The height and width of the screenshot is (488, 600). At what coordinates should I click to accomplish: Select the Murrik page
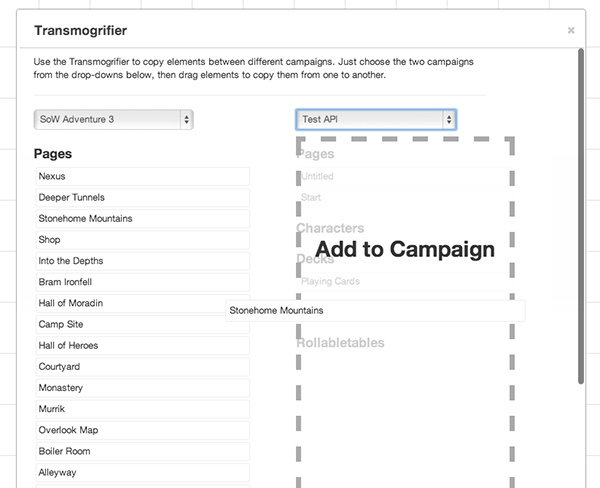141,409
